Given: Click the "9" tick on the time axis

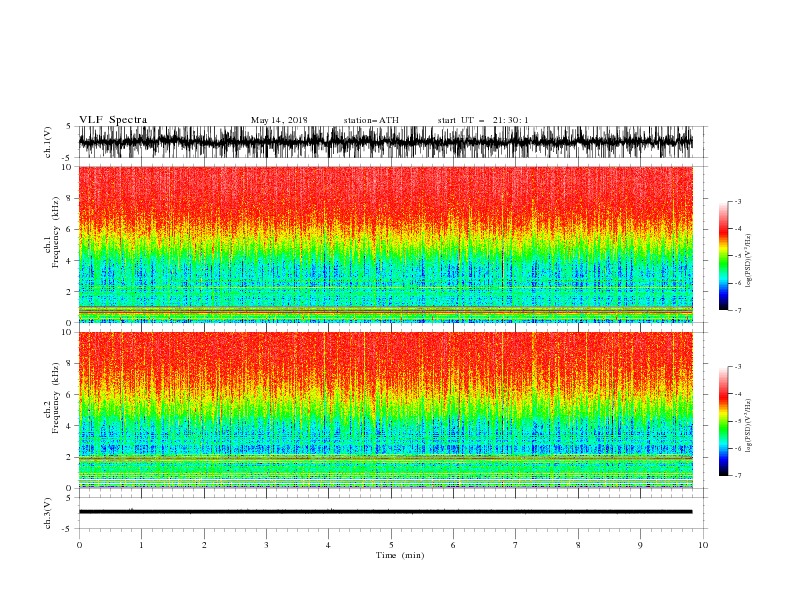Looking at the screenshot, I should (640, 545).
